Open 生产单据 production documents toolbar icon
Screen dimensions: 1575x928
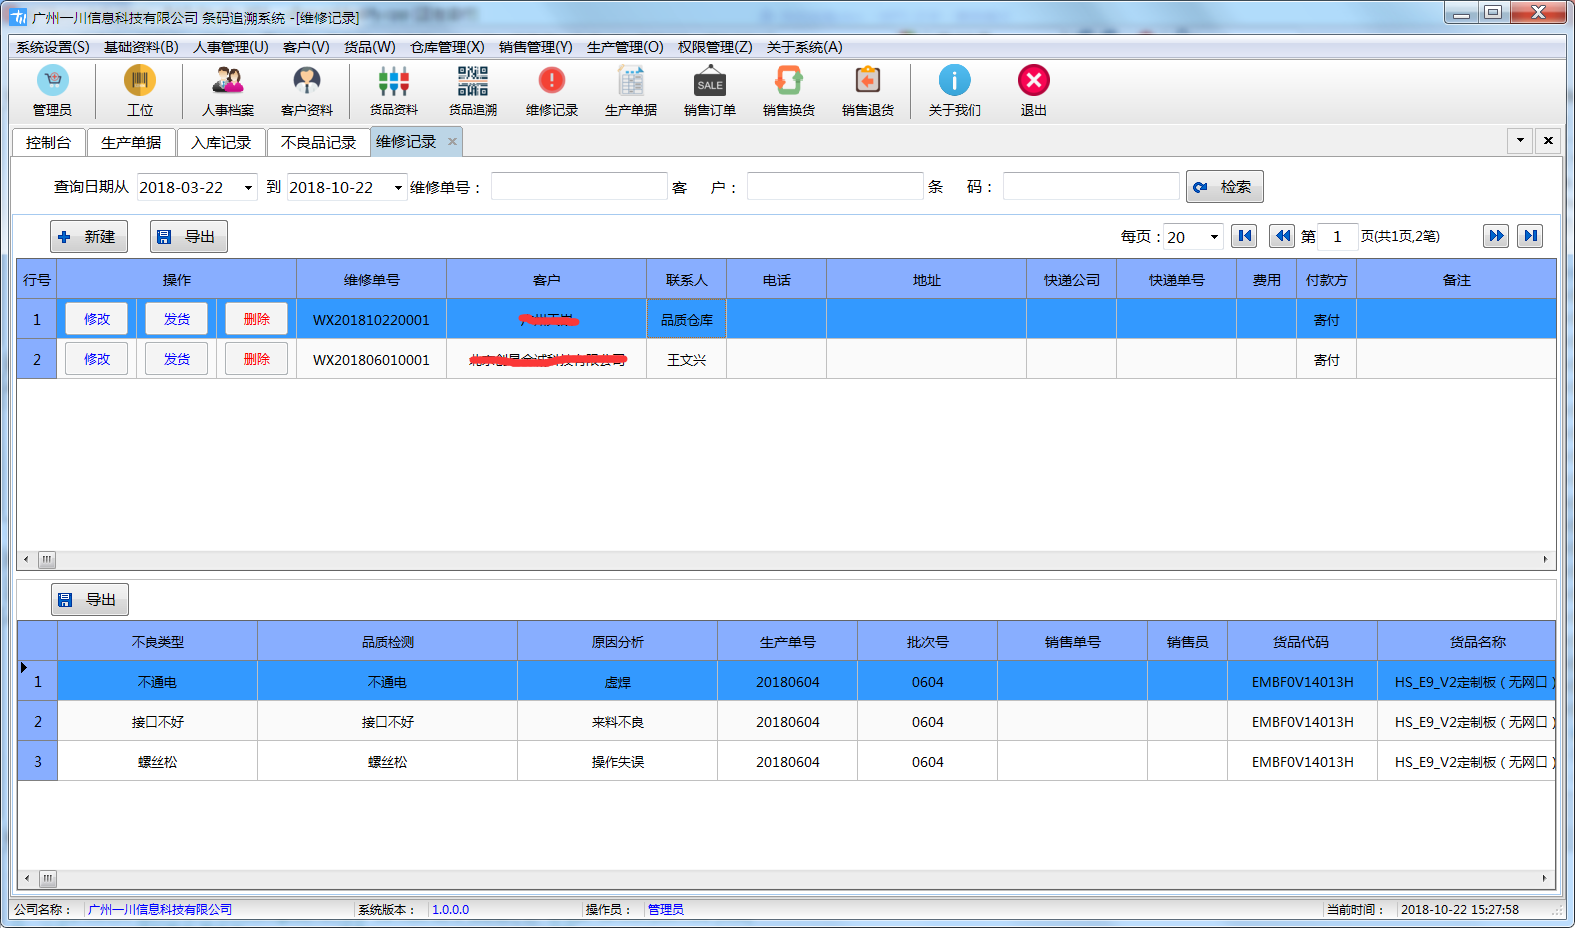pyautogui.click(x=631, y=91)
